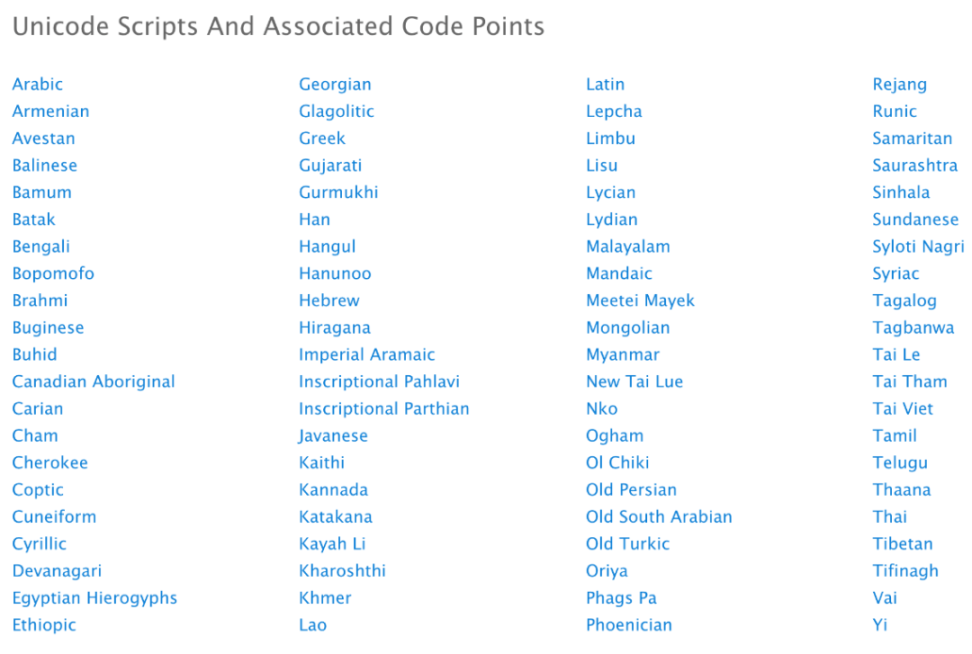Click the Hangul script link

pyautogui.click(x=327, y=247)
